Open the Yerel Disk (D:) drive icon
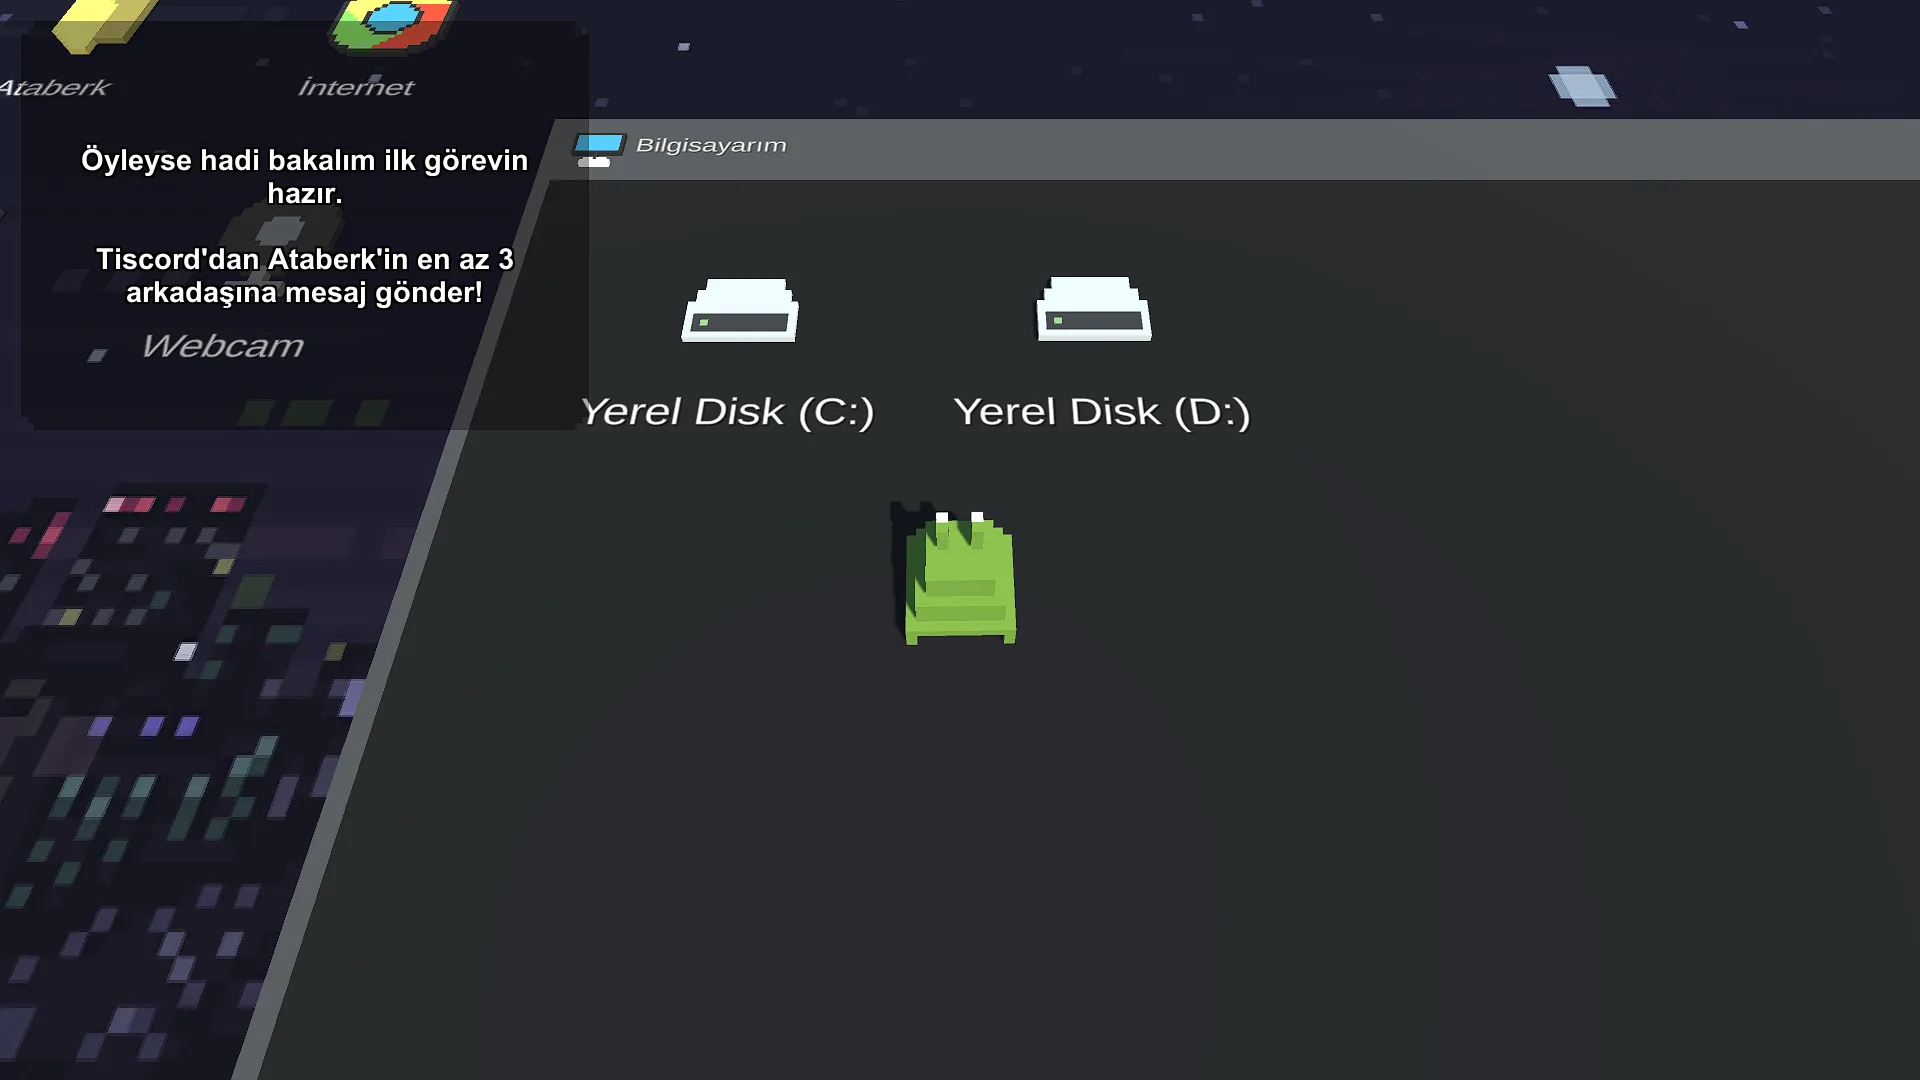The width and height of the screenshot is (1920, 1080). (x=1093, y=309)
